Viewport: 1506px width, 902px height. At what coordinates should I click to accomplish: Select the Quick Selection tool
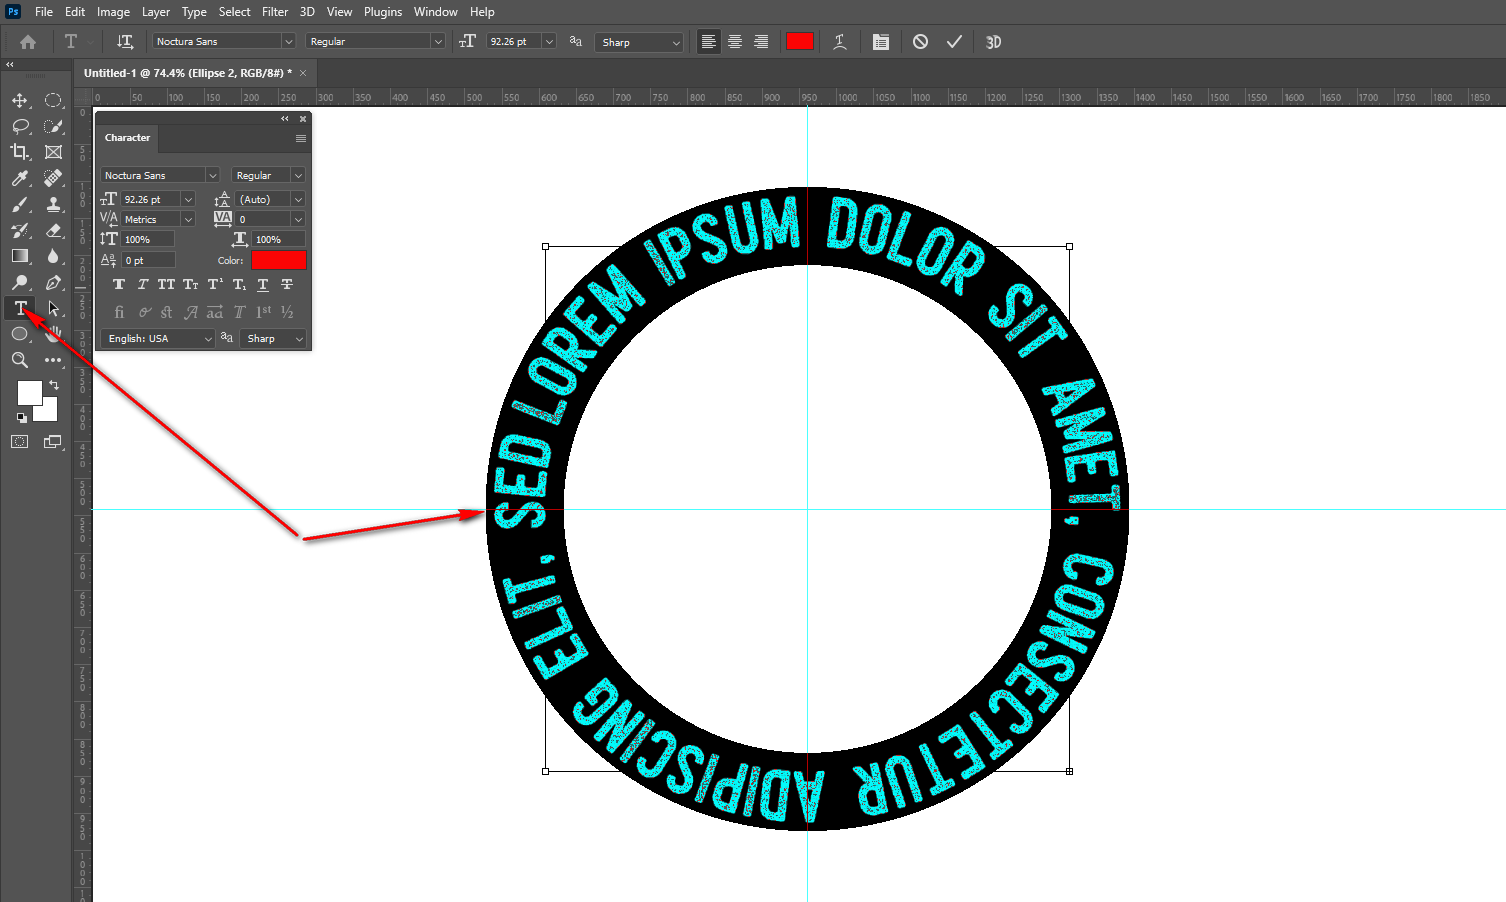tap(54, 126)
